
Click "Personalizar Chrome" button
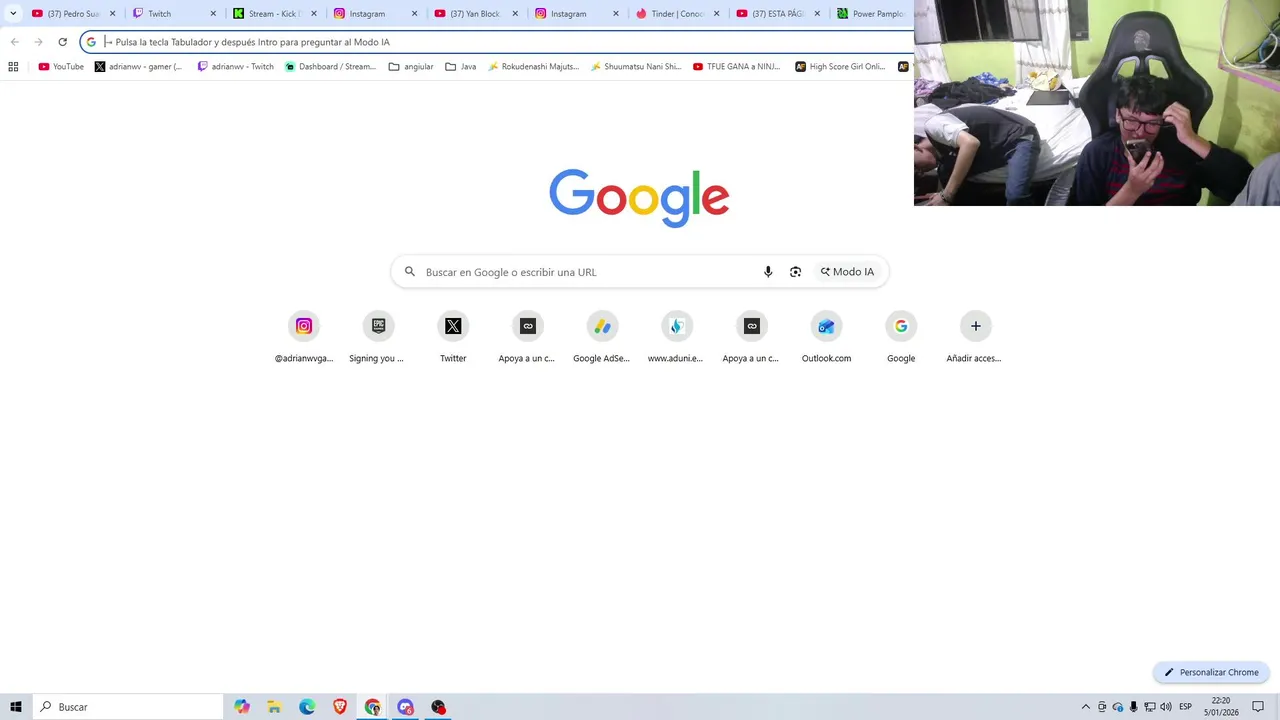click(1211, 672)
